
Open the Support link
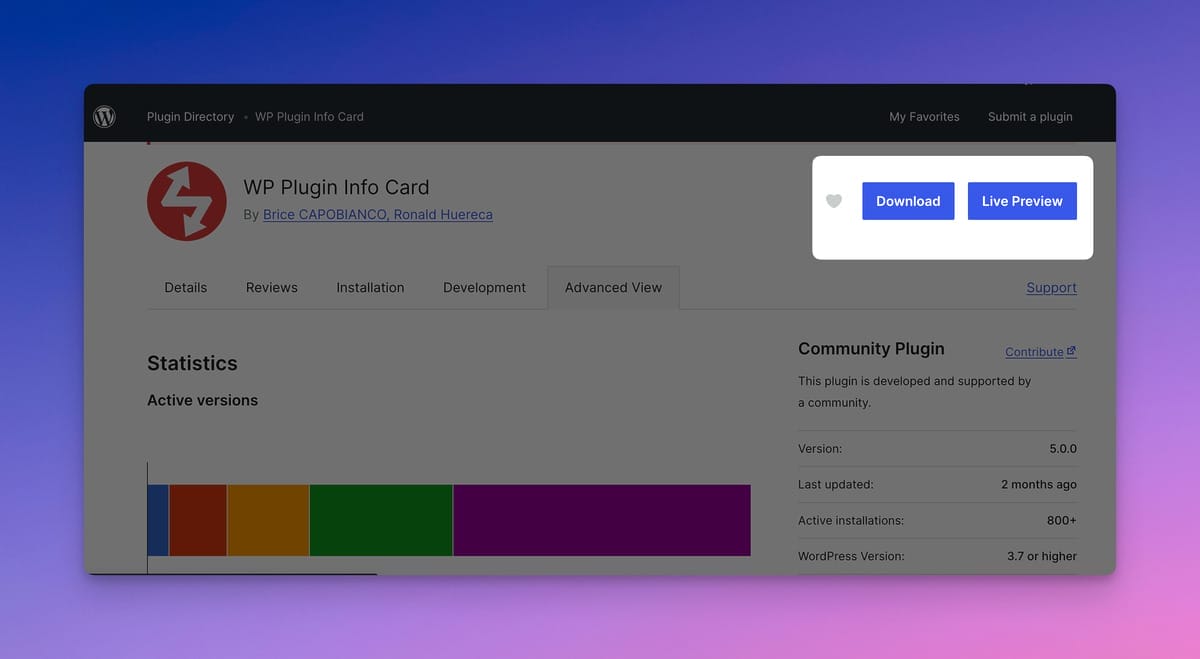pyautogui.click(x=1051, y=288)
